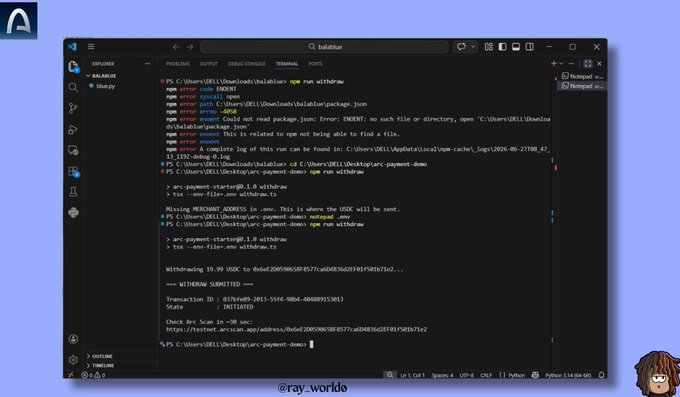Open the Testing flask view

pos(73,192)
